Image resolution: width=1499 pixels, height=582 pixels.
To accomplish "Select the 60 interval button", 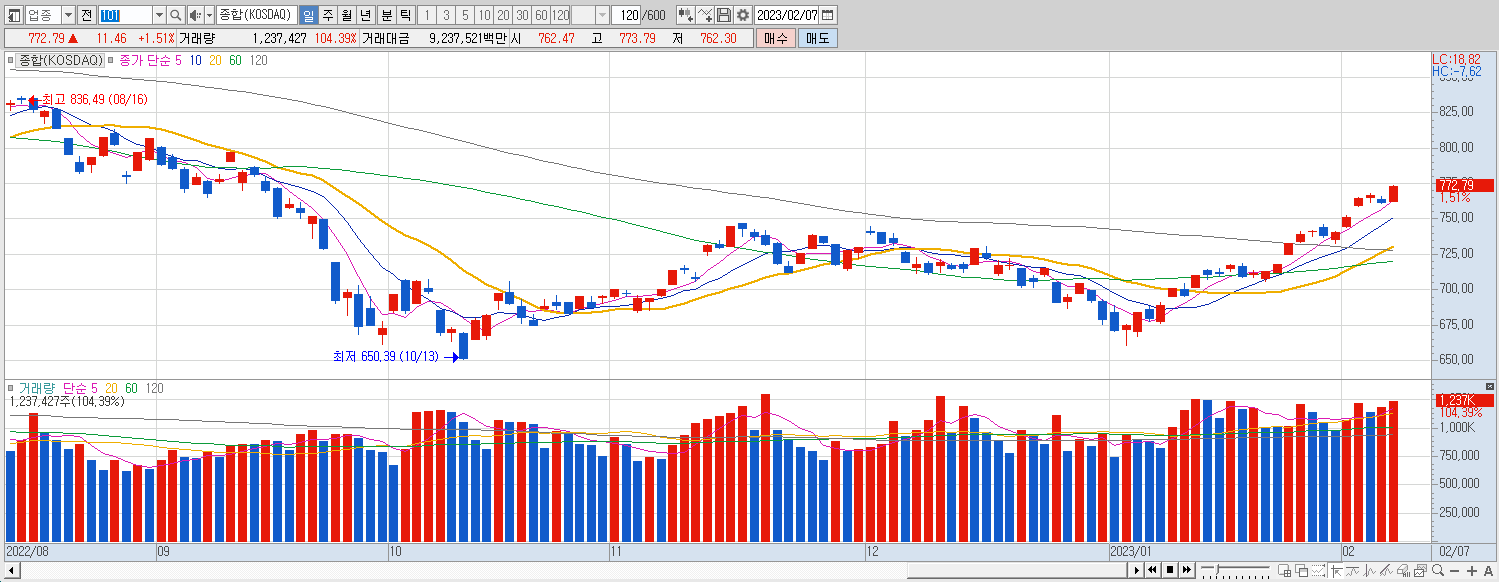I will point(541,15).
